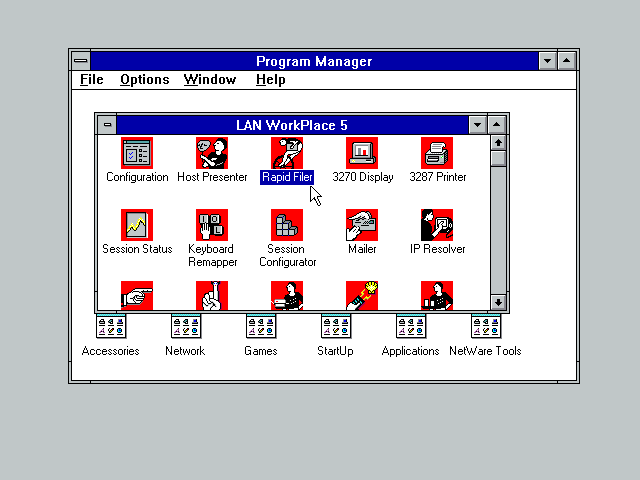Select the Rapid Filer icon
Screen dimensions: 640x480
(x=287, y=153)
